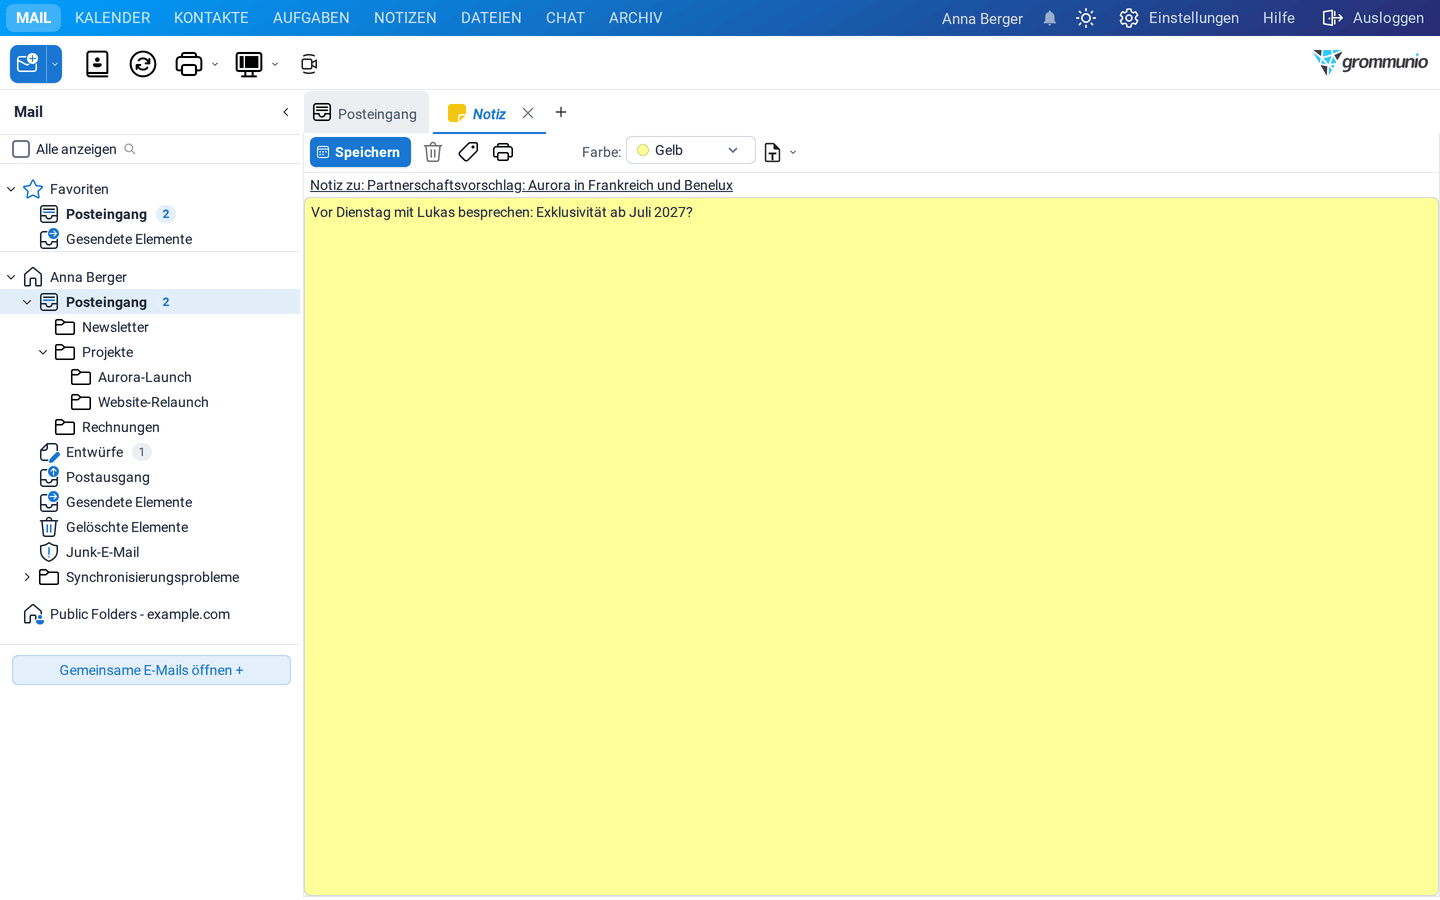Open categories with the tag icon
The image size is (1440, 900).
(468, 152)
